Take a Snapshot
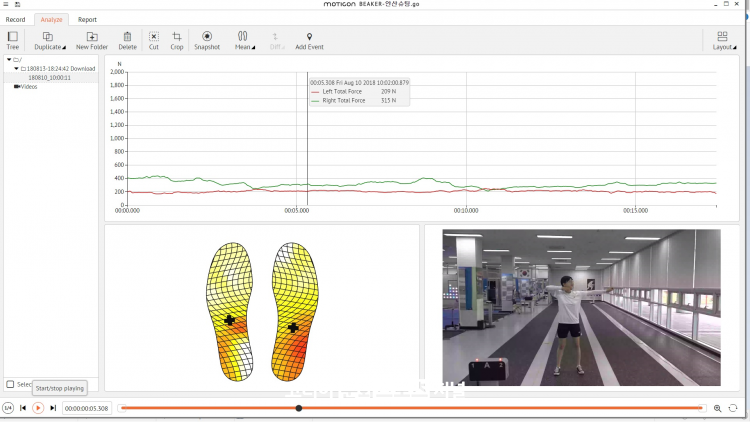 pos(207,36)
